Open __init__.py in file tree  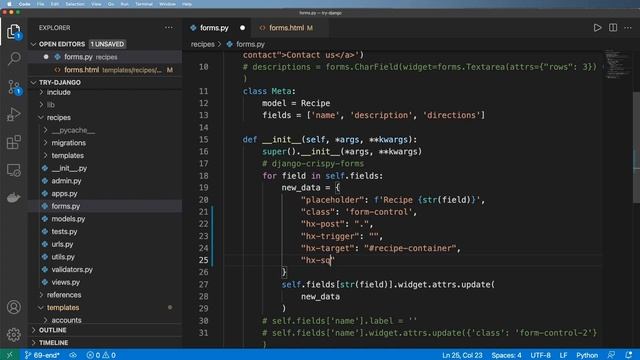tap(69, 168)
